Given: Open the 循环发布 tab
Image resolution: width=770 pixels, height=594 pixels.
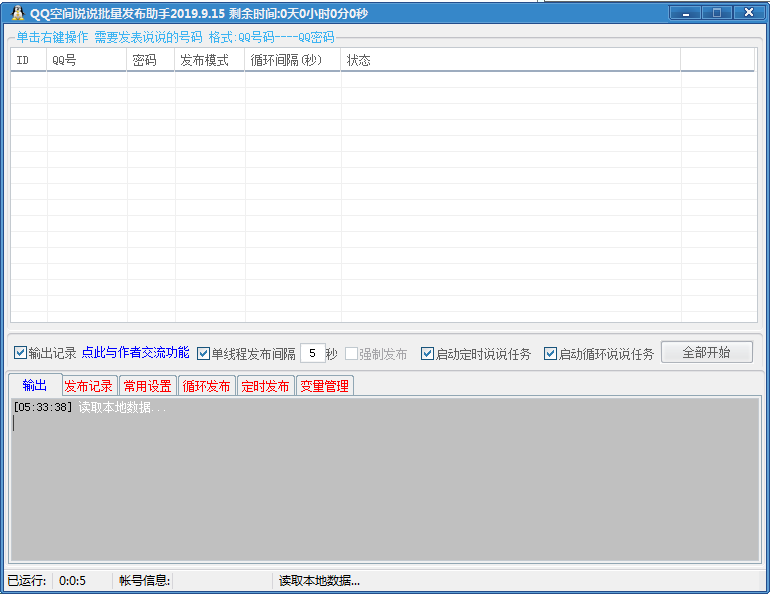Looking at the screenshot, I should coord(206,386).
